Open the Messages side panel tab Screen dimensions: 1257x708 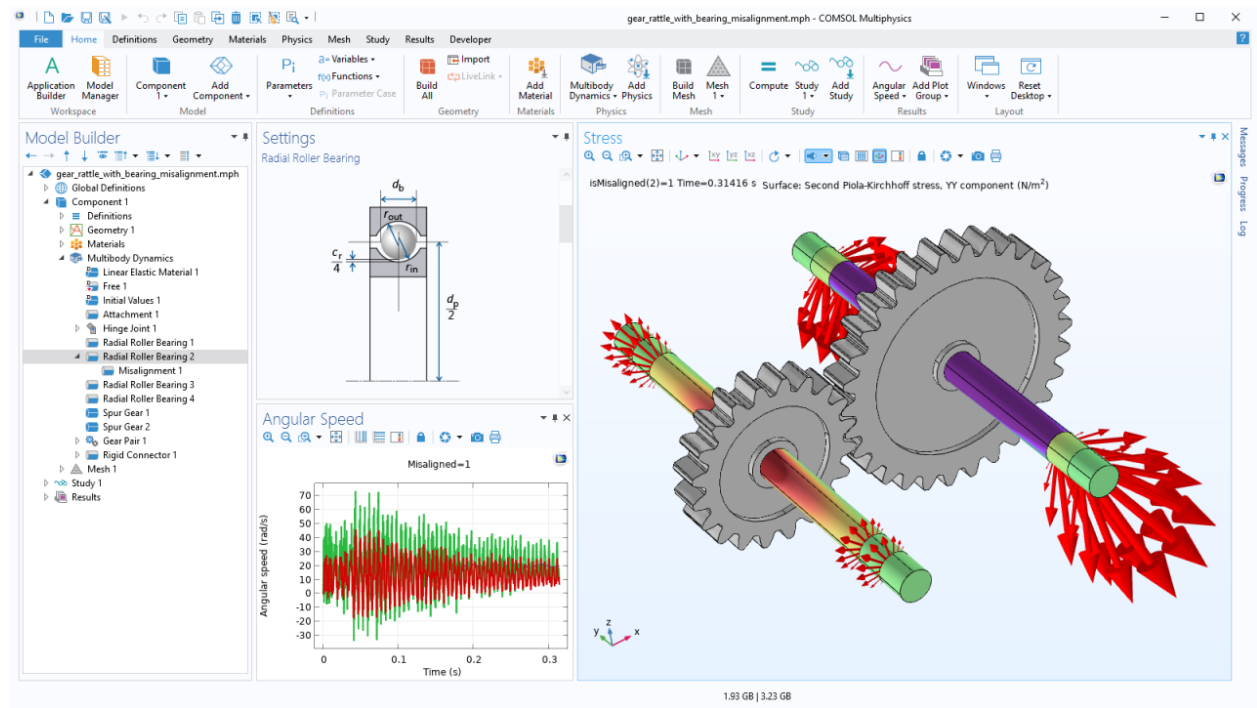pos(1243,147)
